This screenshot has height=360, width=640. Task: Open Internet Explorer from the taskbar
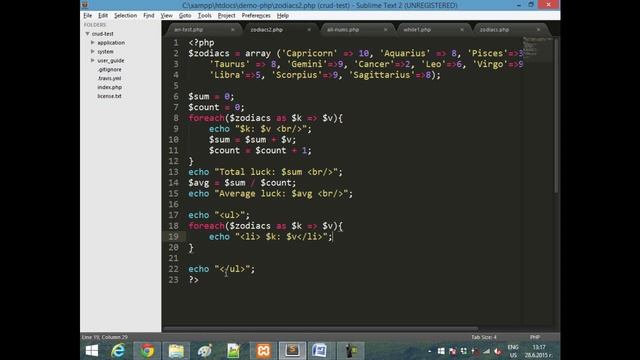point(118,351)
